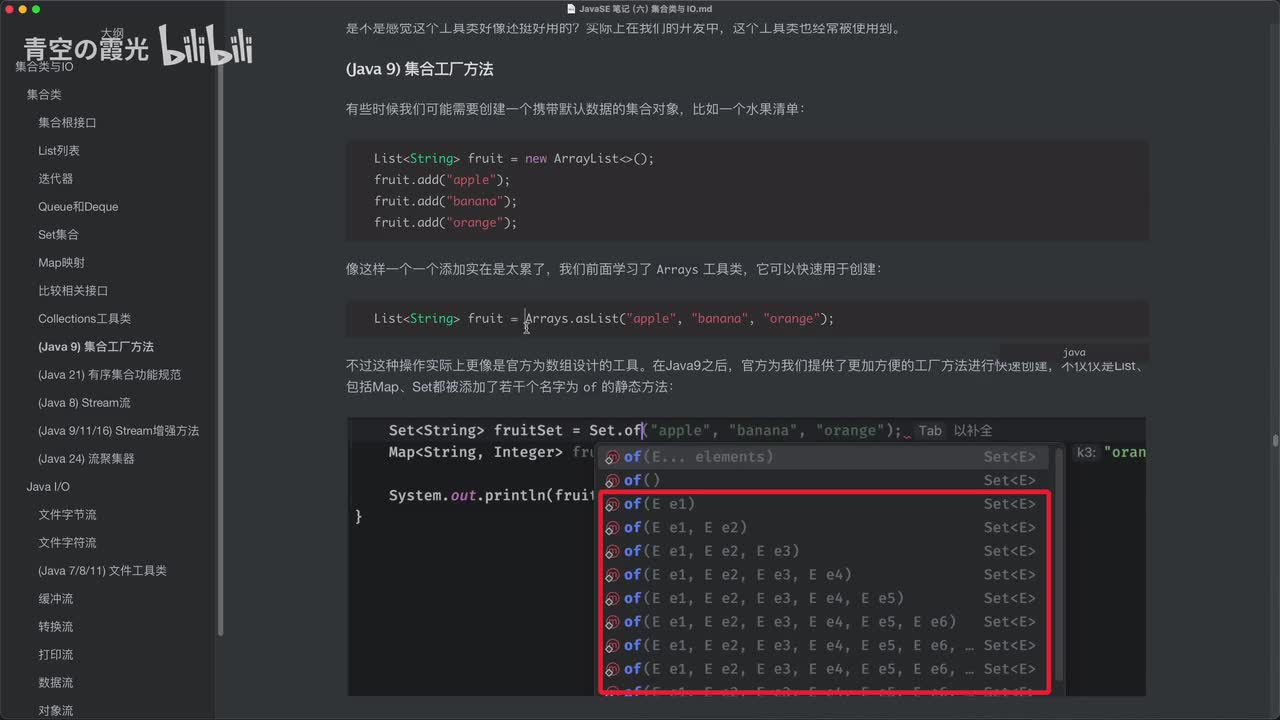Click the System.out.println line
This screenshot has width=1280, height=720.
tap(492, 495)
